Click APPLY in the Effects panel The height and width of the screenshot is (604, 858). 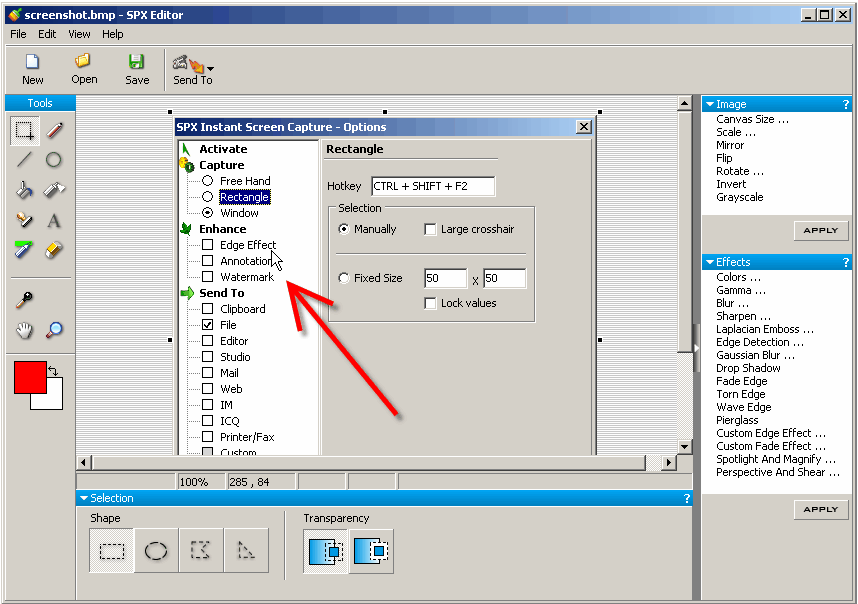click(x=821, y=509)
